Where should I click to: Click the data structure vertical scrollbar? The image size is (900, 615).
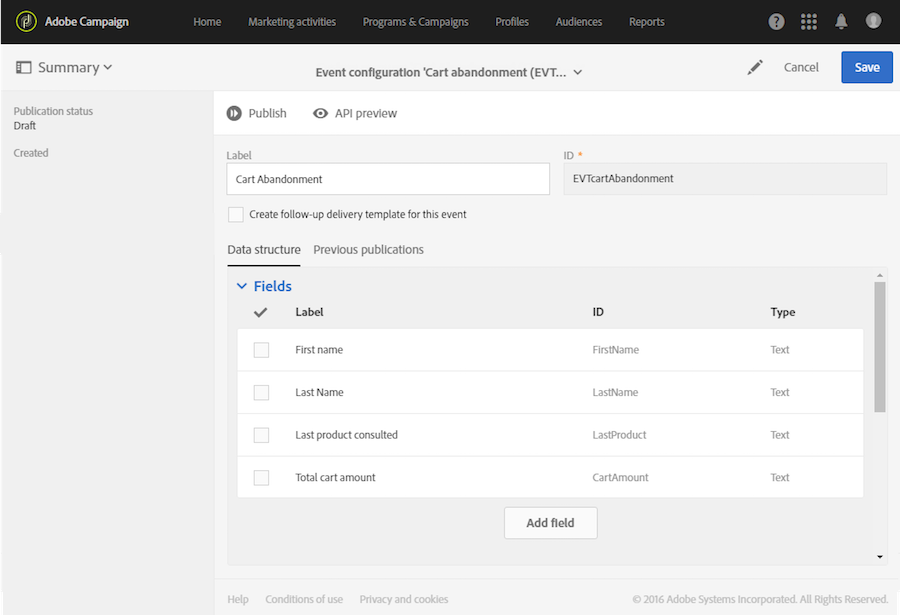click(x=880, y=346)
